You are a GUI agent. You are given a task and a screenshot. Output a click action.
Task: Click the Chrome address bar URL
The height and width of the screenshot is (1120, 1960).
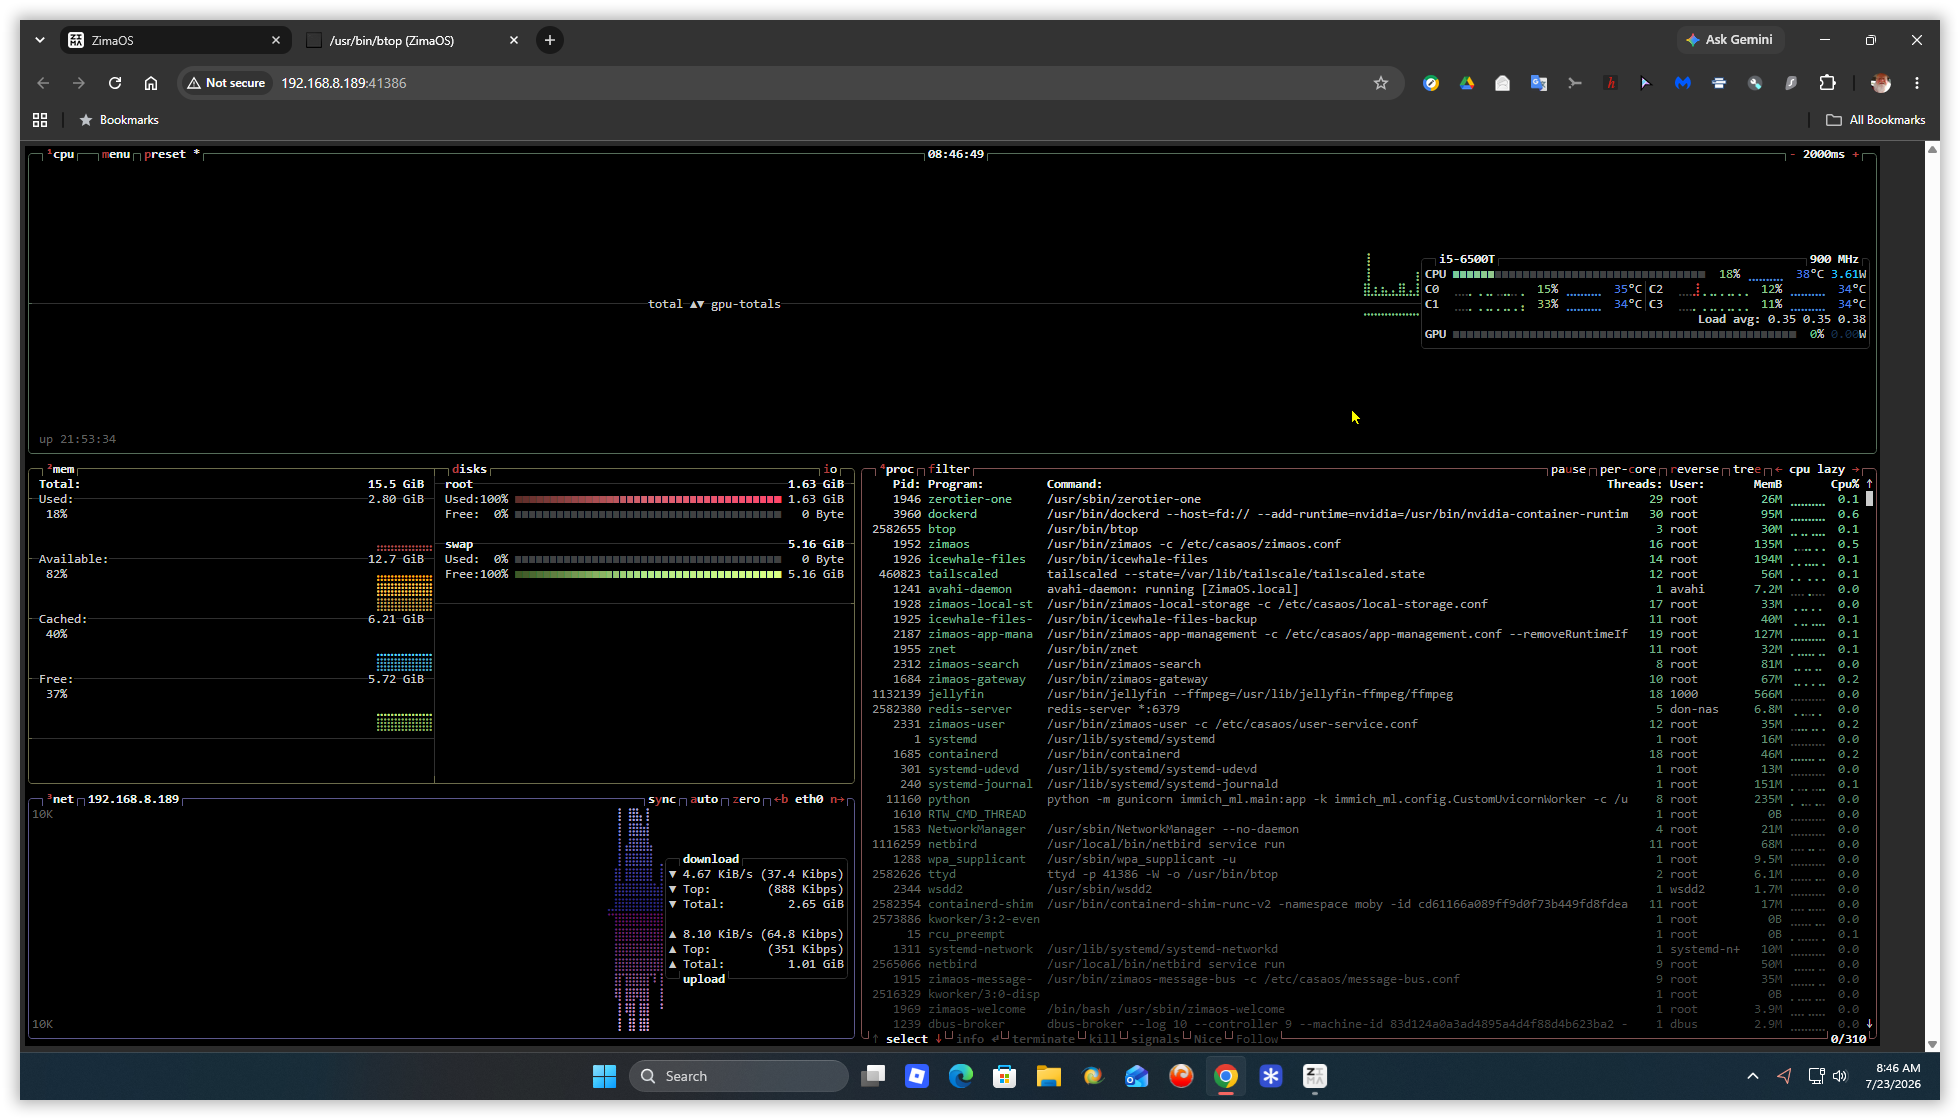pyautogui.click(x=343, y=83)
